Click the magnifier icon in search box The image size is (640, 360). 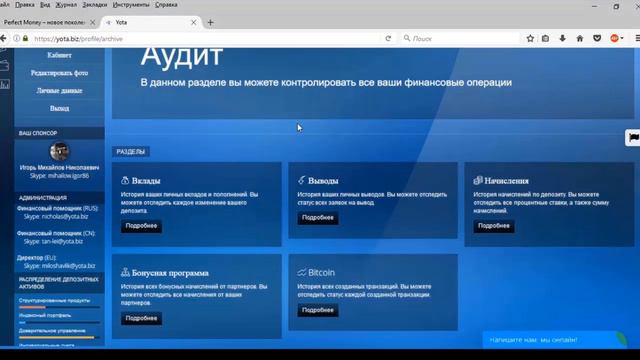pos(407,38)
